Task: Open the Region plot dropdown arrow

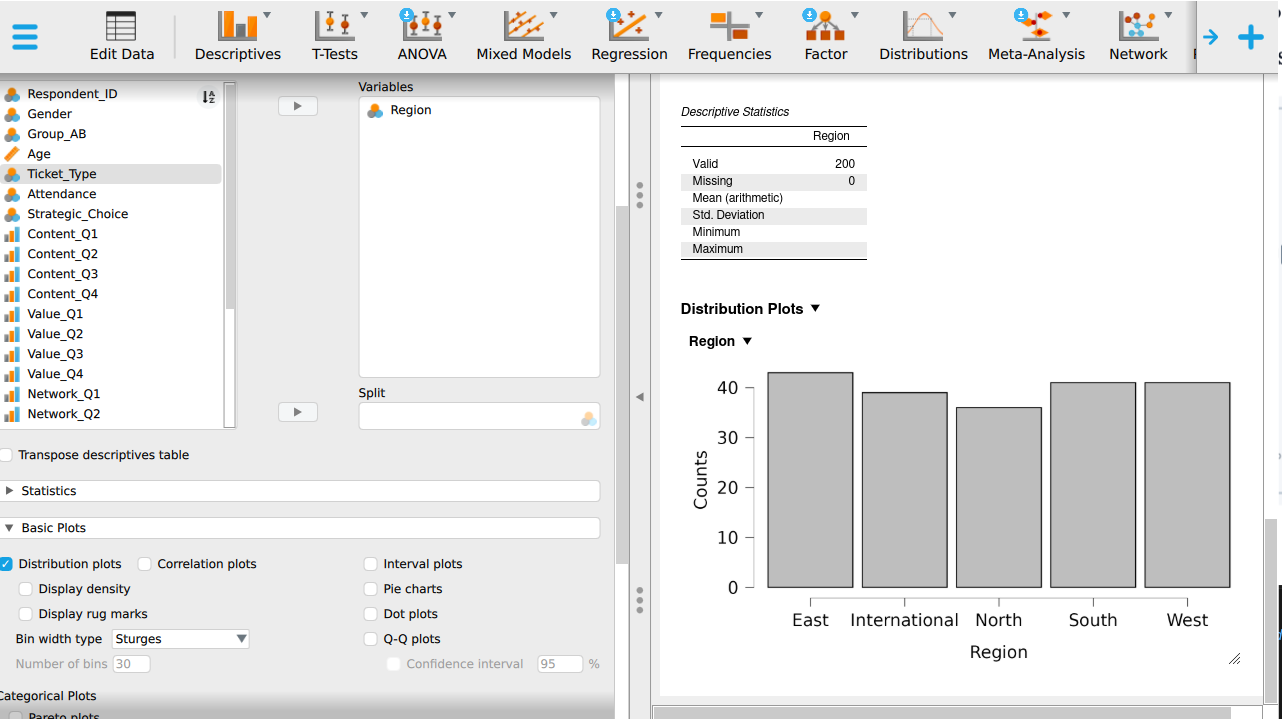Action: click(746, 341)
